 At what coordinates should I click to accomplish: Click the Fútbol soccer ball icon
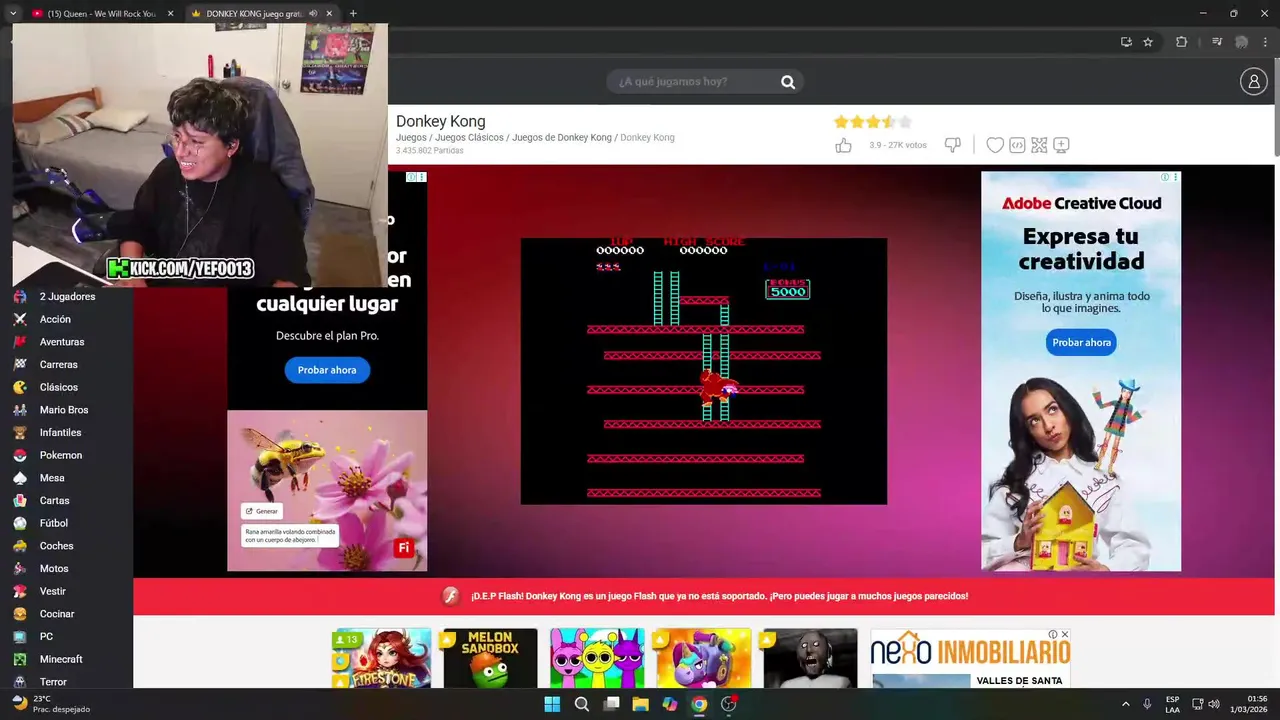click(20, 523)
